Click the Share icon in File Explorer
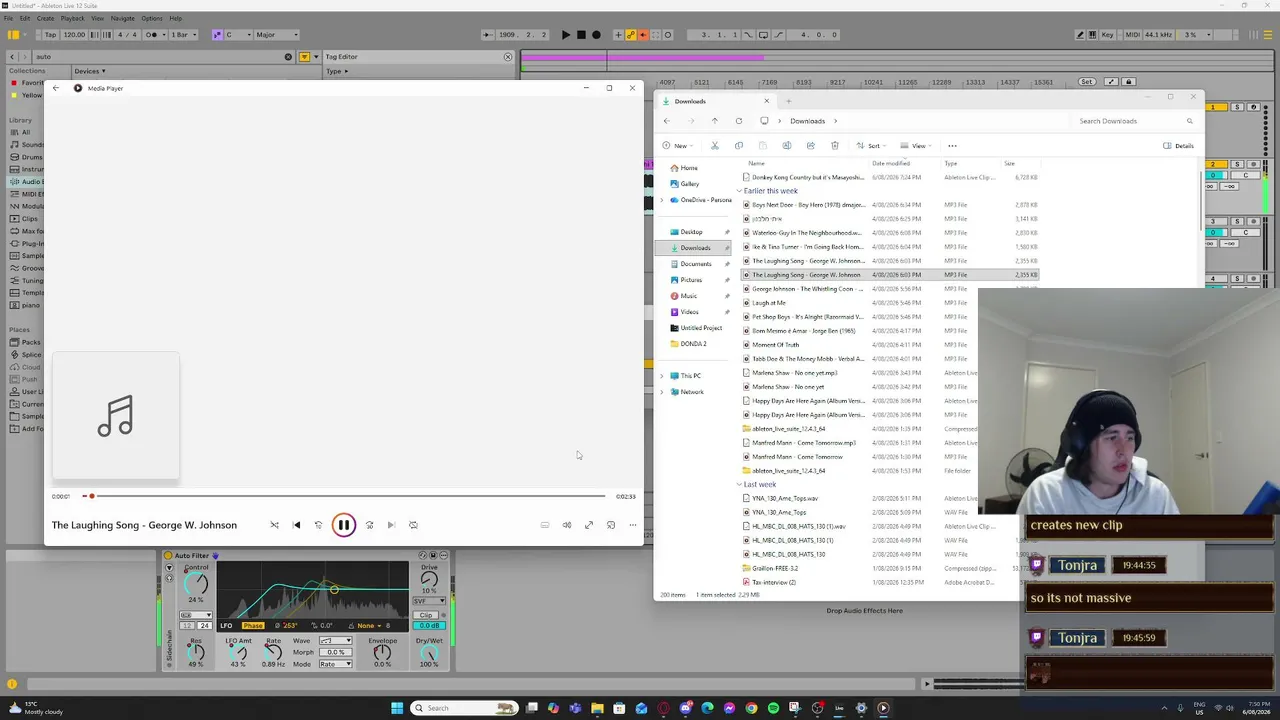This screenshot has width=1280, height=720. (811, 146)
